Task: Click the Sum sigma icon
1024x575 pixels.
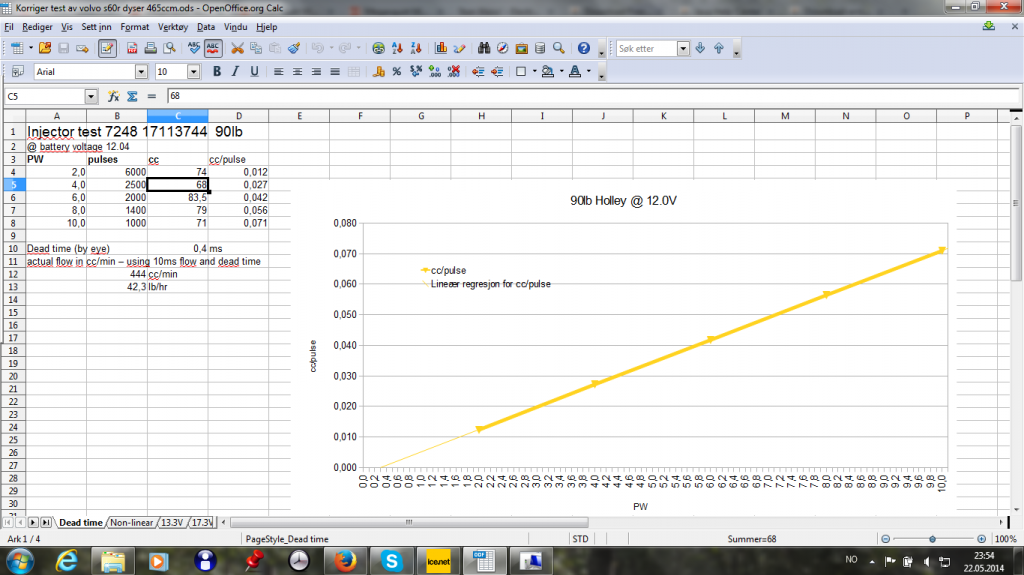Action: pos(133,97)
